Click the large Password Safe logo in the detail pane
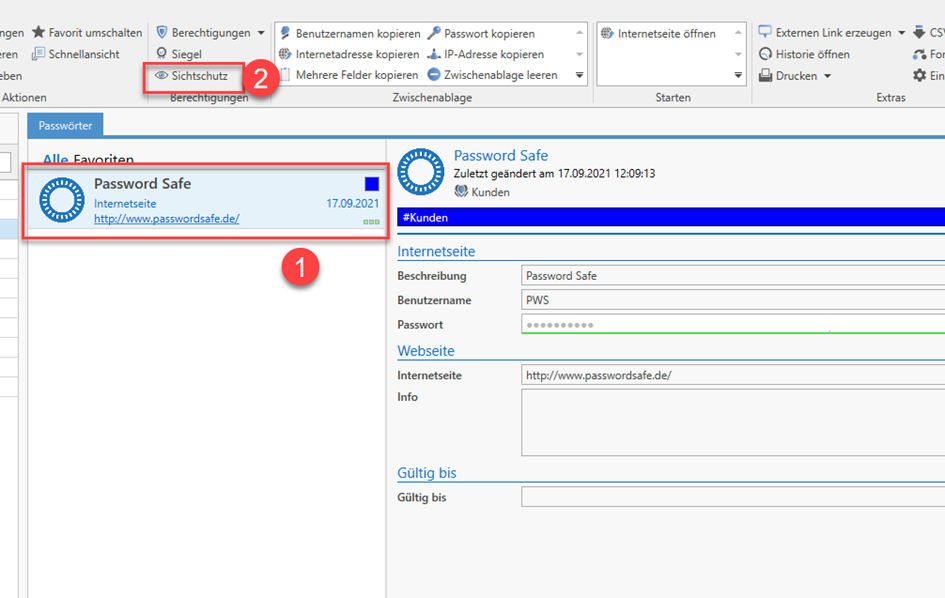Image resolution: width=945 pixels, height=598 pixels. 421,172
